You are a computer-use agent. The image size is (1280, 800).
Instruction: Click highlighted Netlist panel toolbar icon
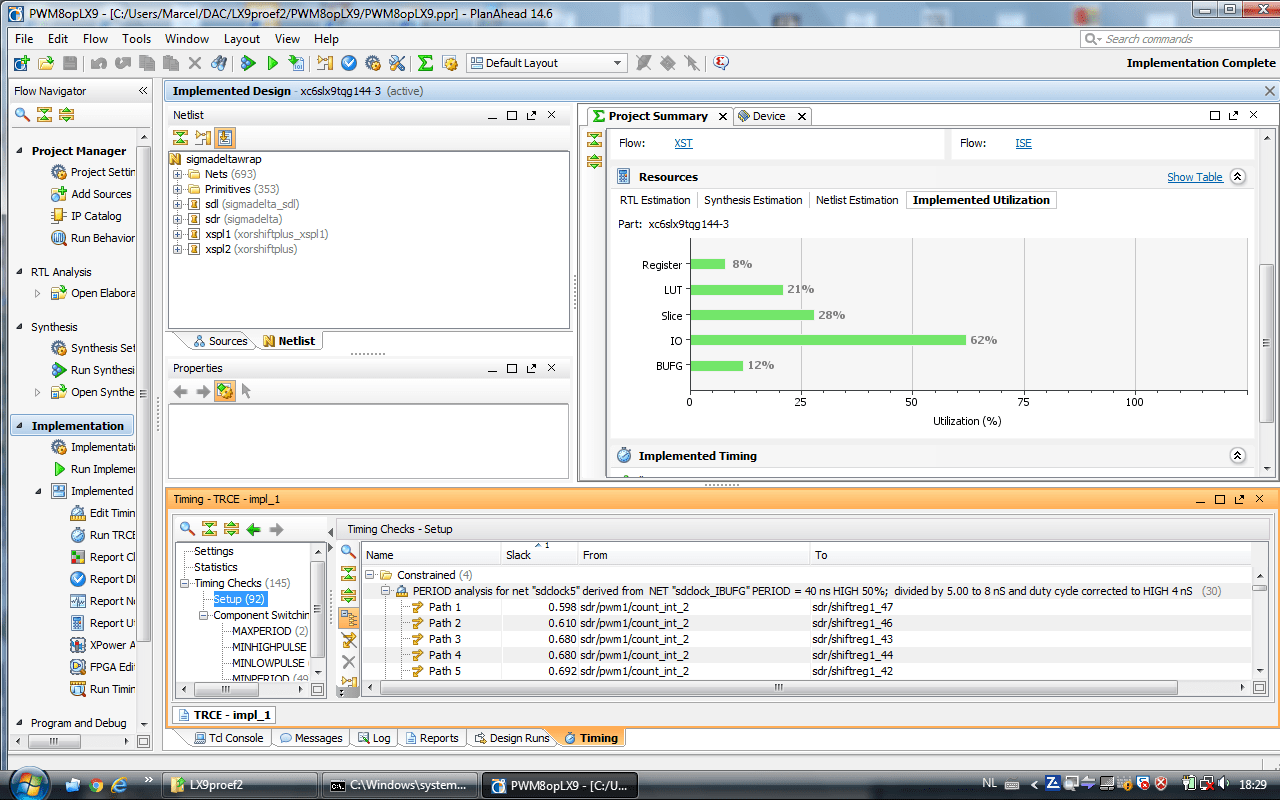click(225, 138)
